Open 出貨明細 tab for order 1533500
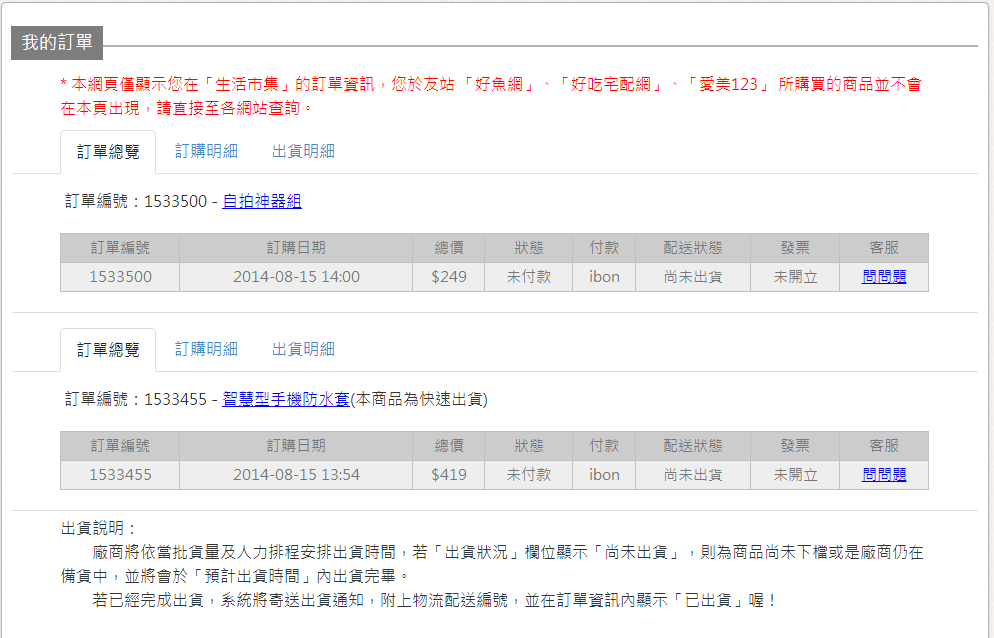The height and width of the screenshot is (638, 994). (303, 151)
